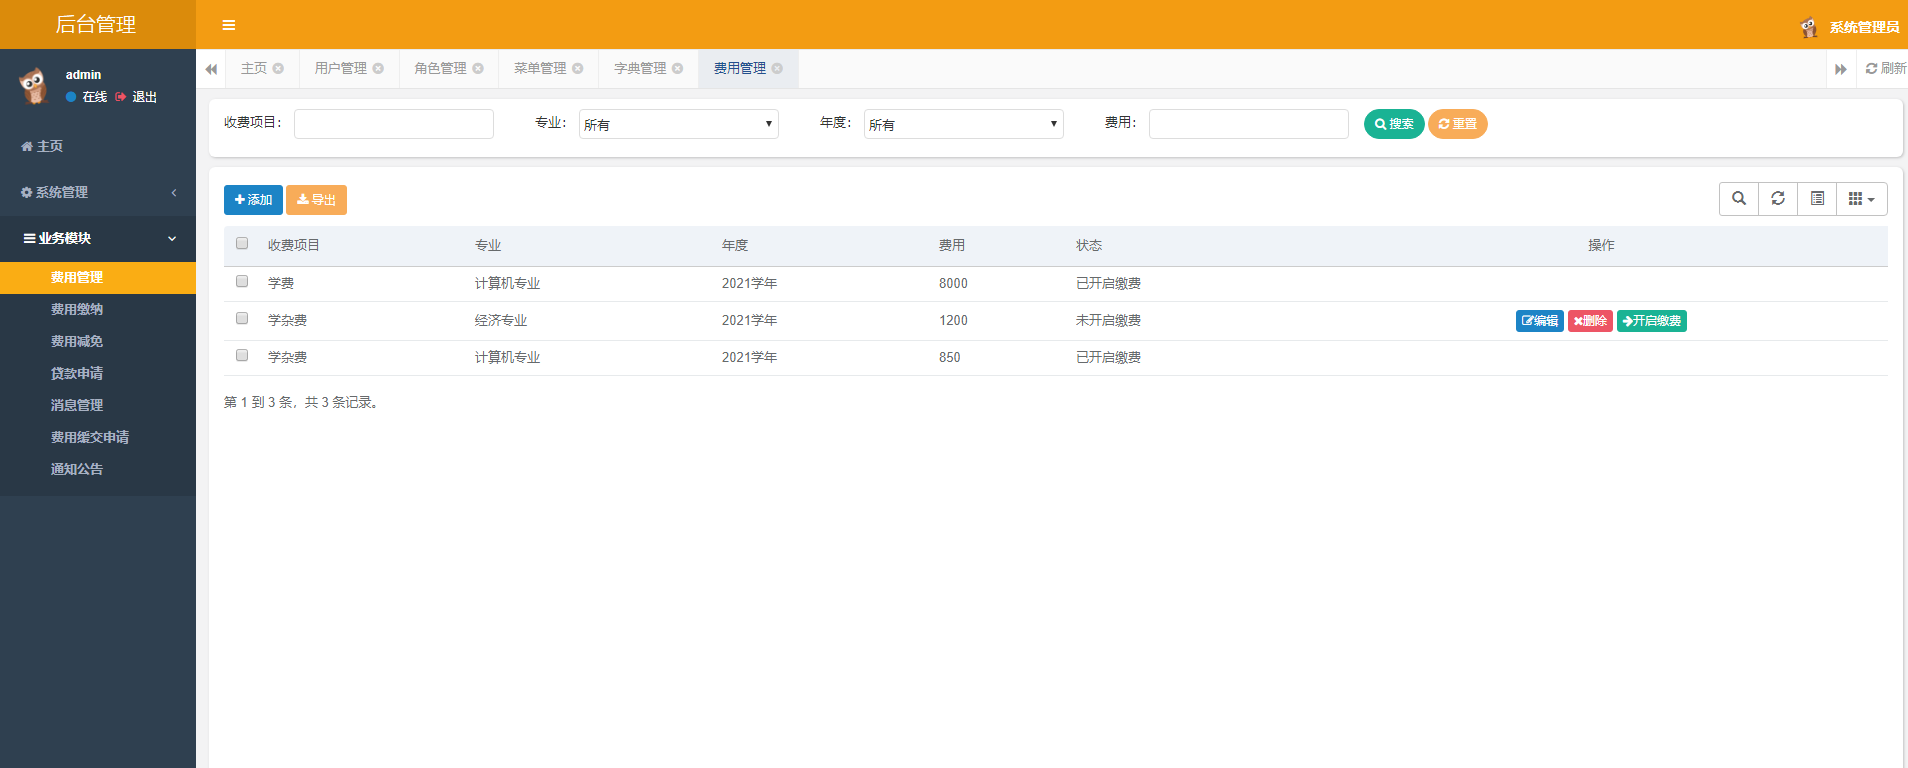Screen dimensions: 1908x768
Task: Close the 角色管理 tab
Action: [x=478, y=68]
